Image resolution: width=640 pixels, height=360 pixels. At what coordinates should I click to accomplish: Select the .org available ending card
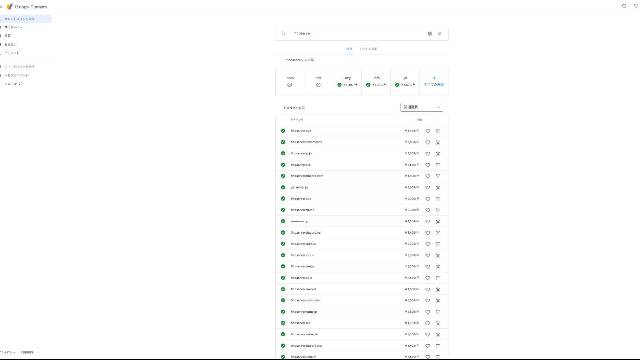[x=347, y=81]
